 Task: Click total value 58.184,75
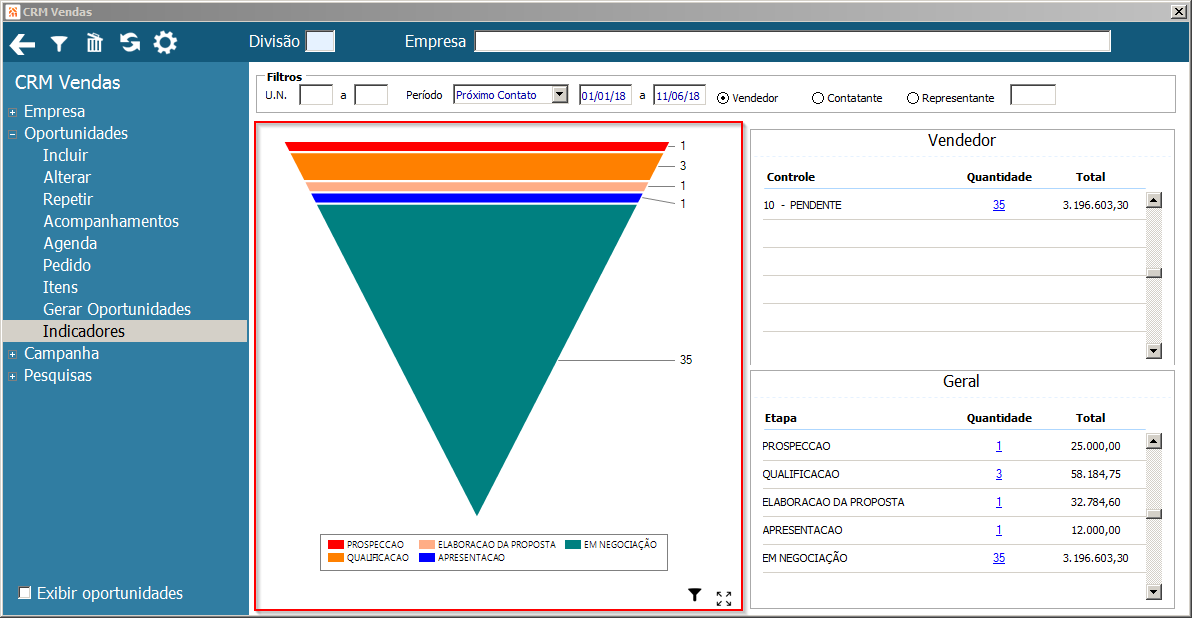point(1095,474)
